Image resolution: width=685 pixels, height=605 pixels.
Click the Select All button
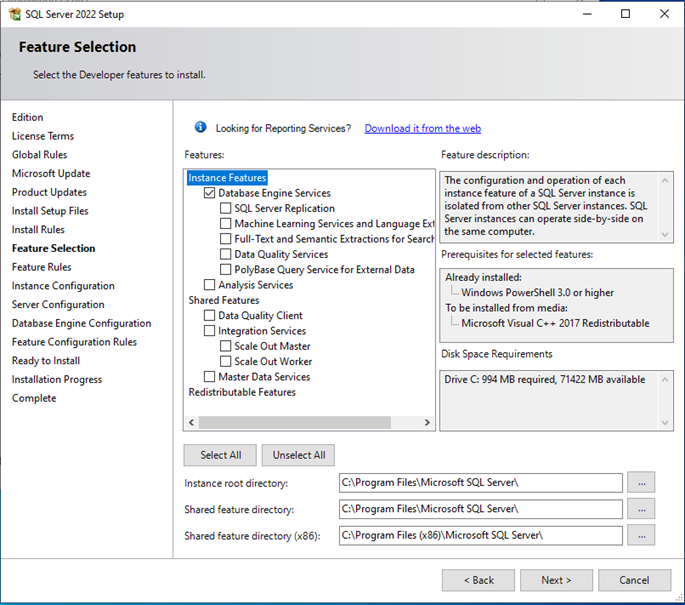pos(220,455)
